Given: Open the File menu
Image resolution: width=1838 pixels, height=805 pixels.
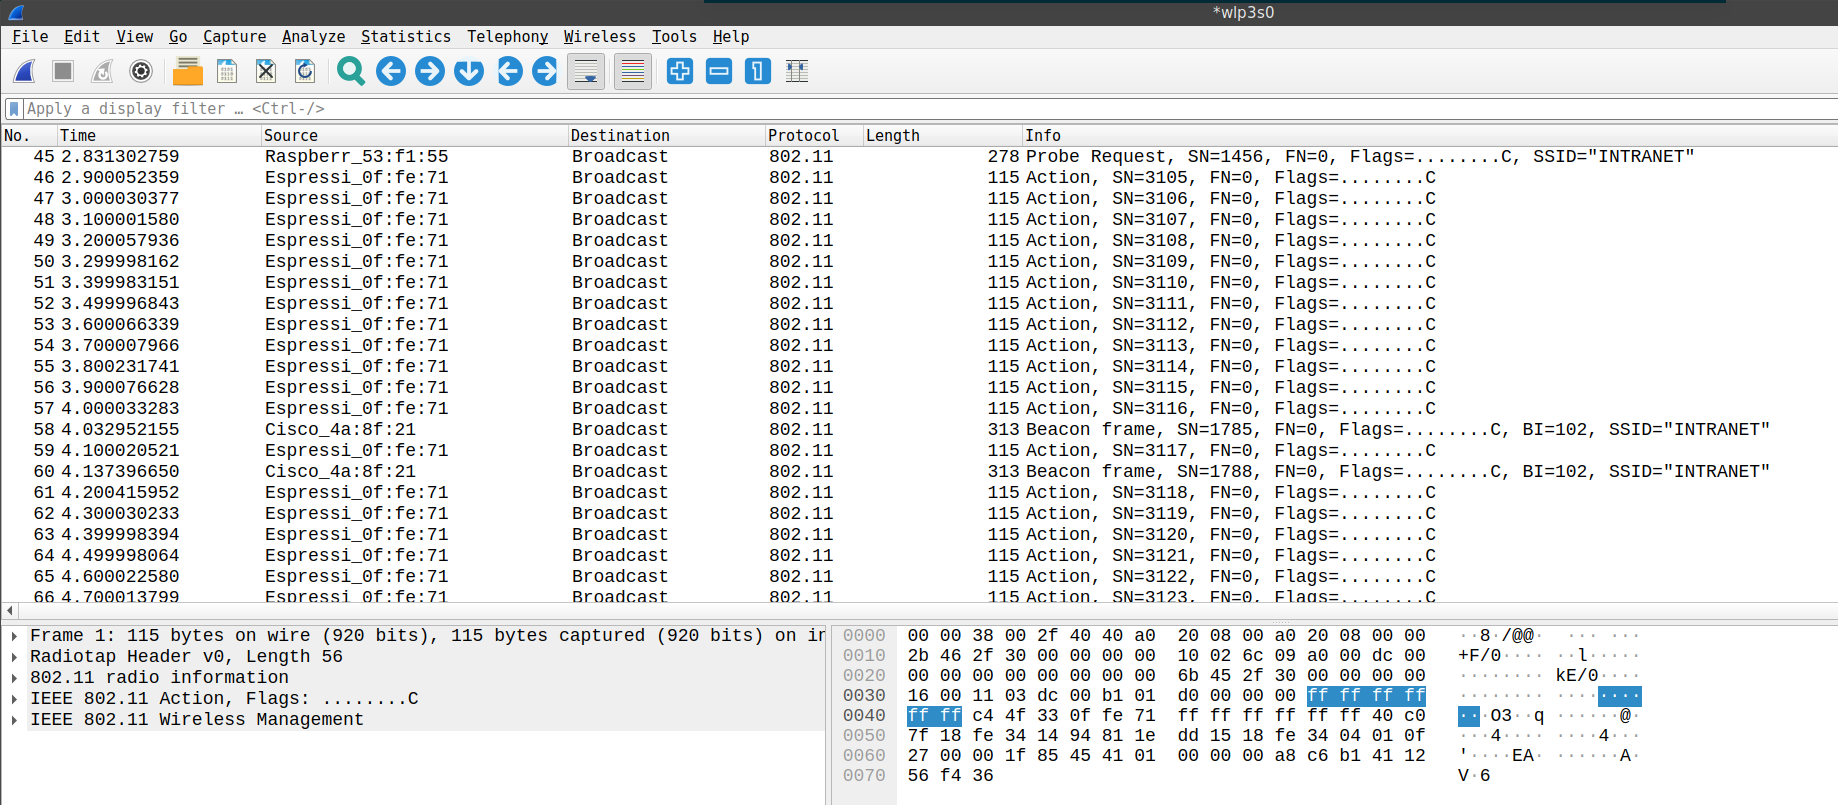Looking at the screenshot, I should click(30, 36).
